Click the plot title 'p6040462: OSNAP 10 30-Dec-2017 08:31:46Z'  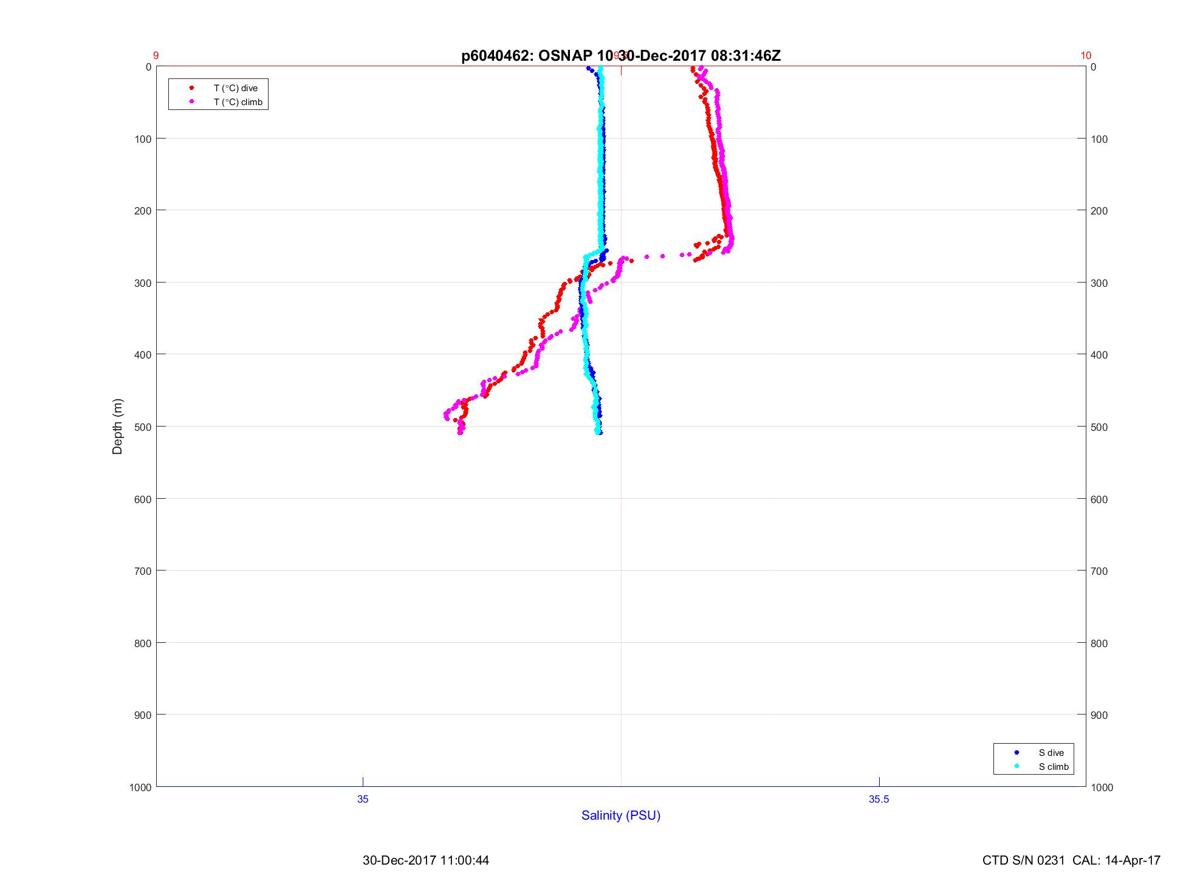621,56
